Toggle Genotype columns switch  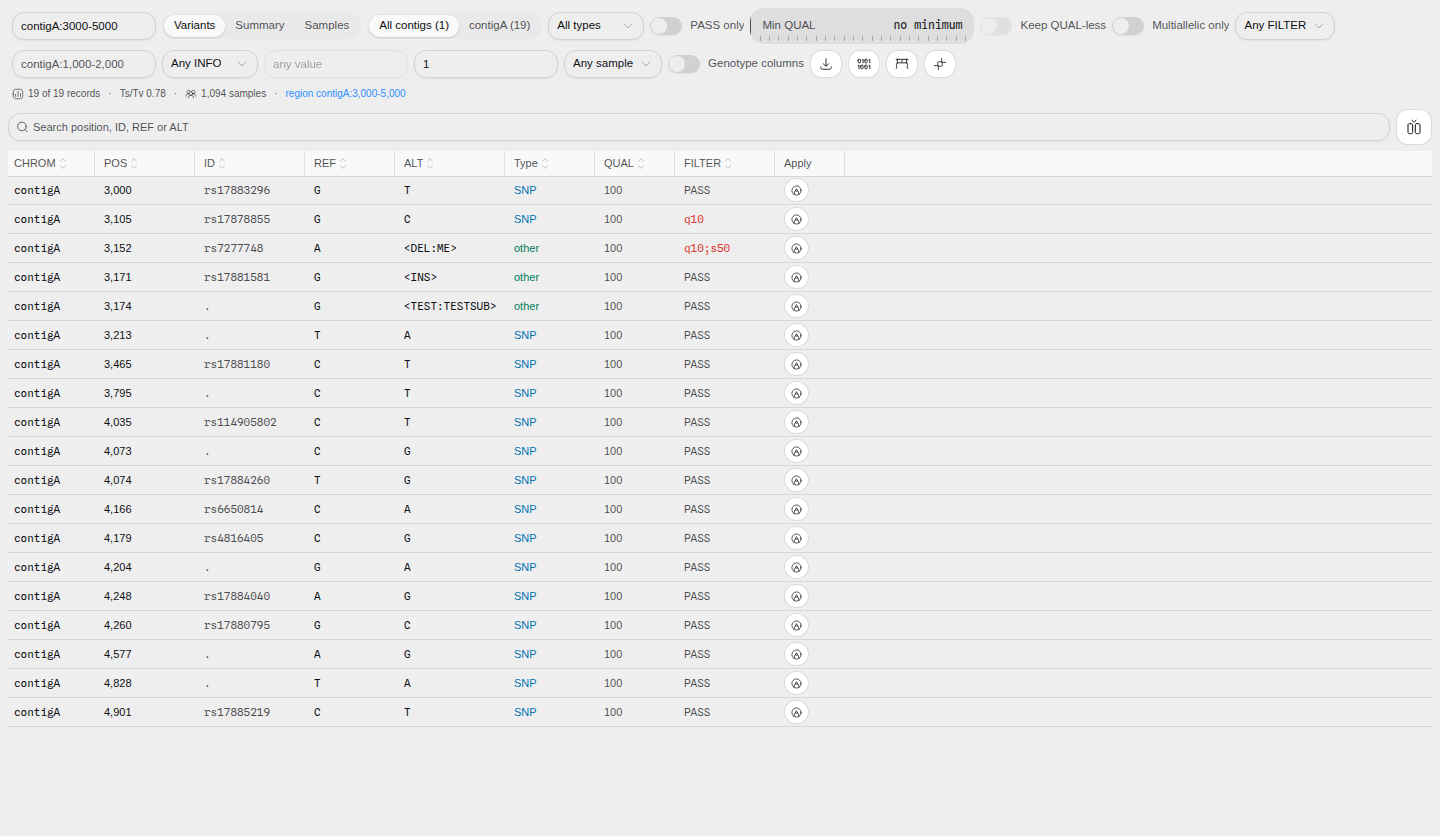tap(684, 64)
